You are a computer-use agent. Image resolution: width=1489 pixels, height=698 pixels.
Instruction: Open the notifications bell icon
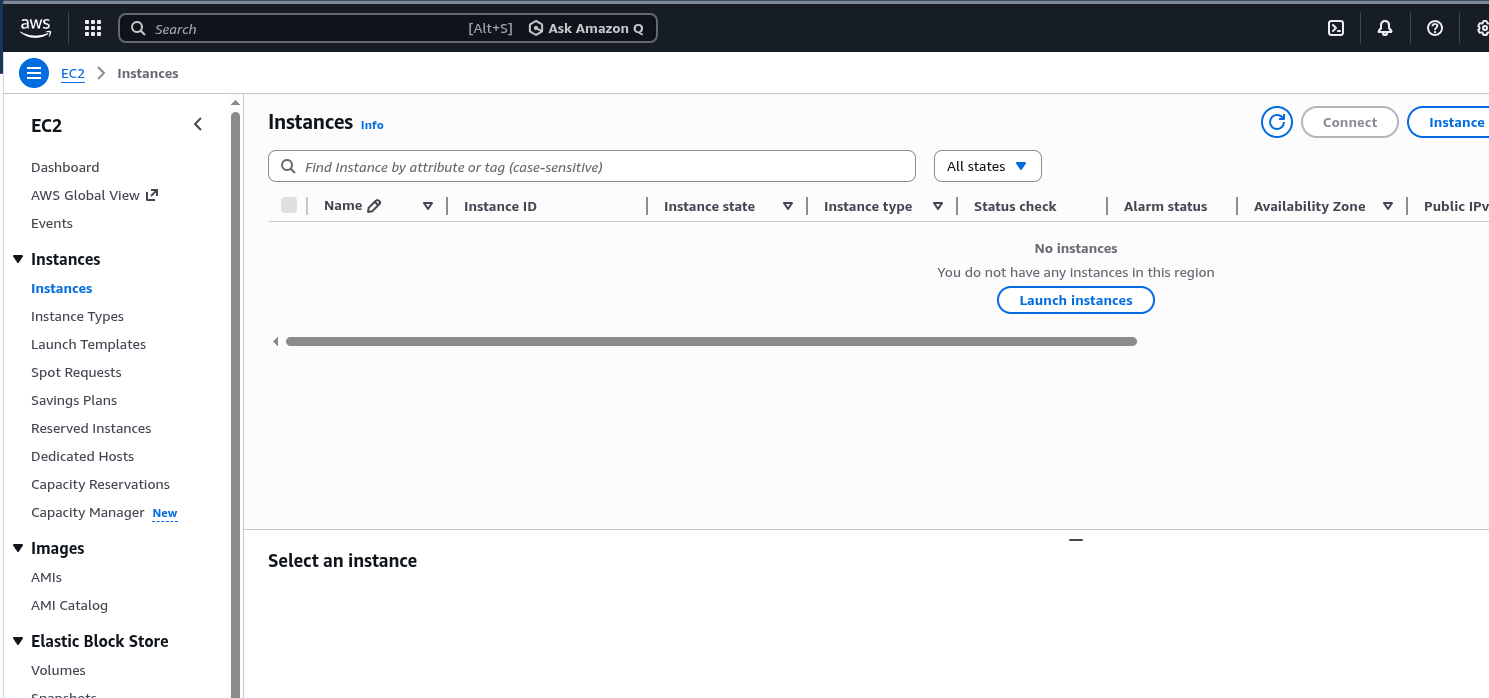(x=1385, y=28)
